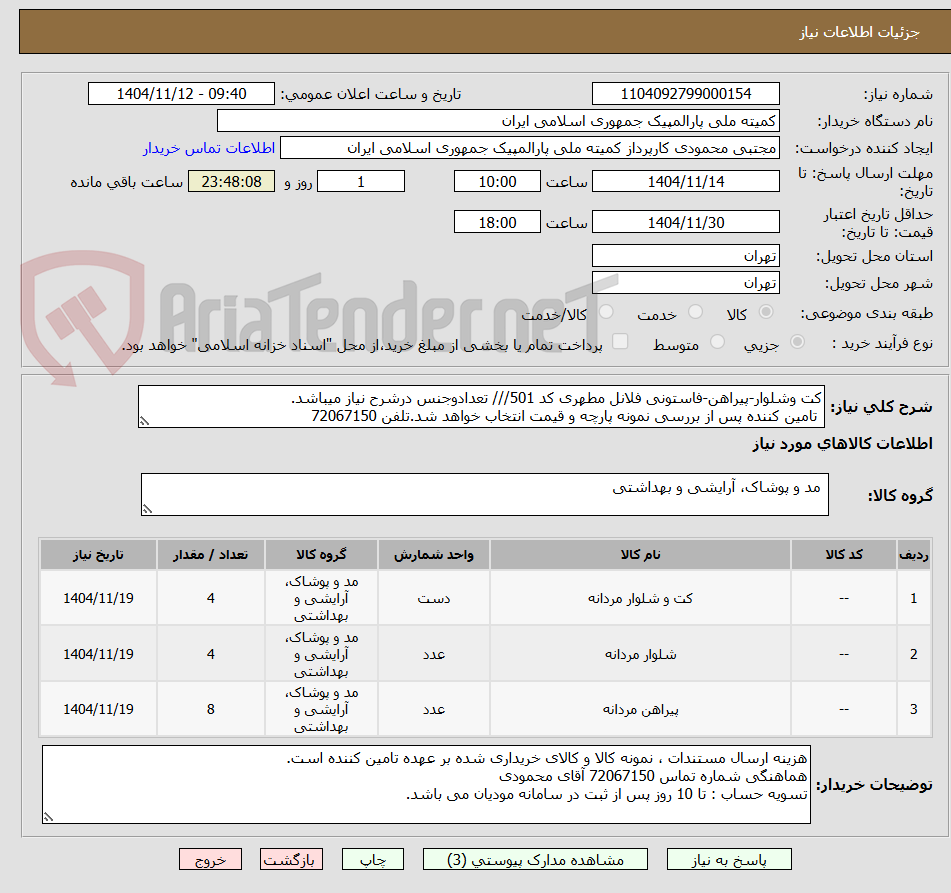Click the خروج exit button

point(210,860)
